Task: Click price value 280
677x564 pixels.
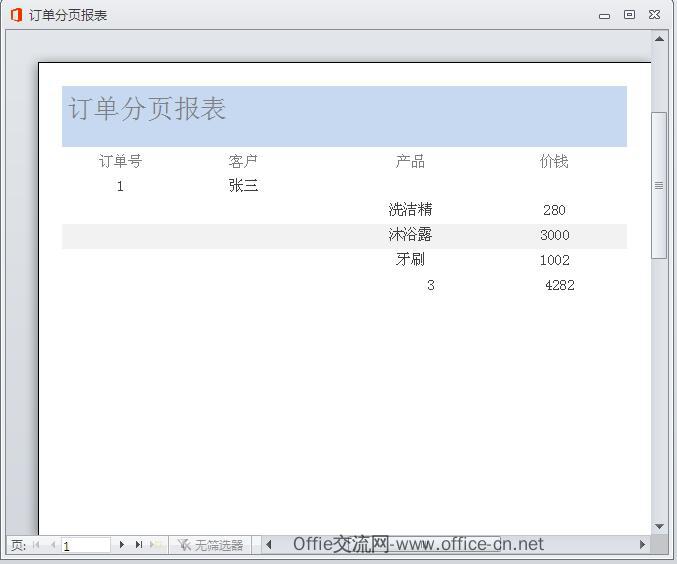Action: pyautogui.click(x=554, y=210)
